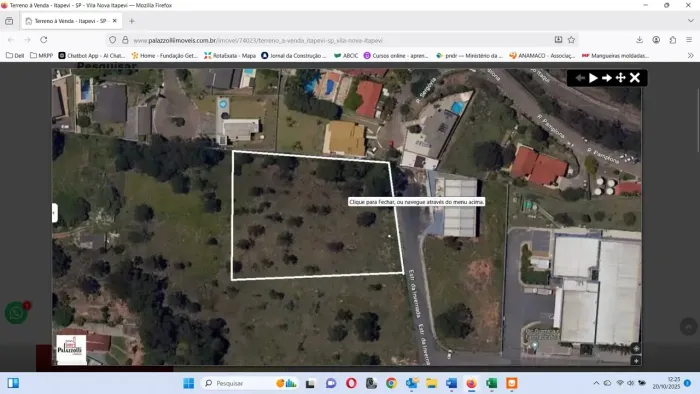Viewport: 700px width, 394px height.
Task: Go to previous photo with left arrow
Action: click(580, 78)
